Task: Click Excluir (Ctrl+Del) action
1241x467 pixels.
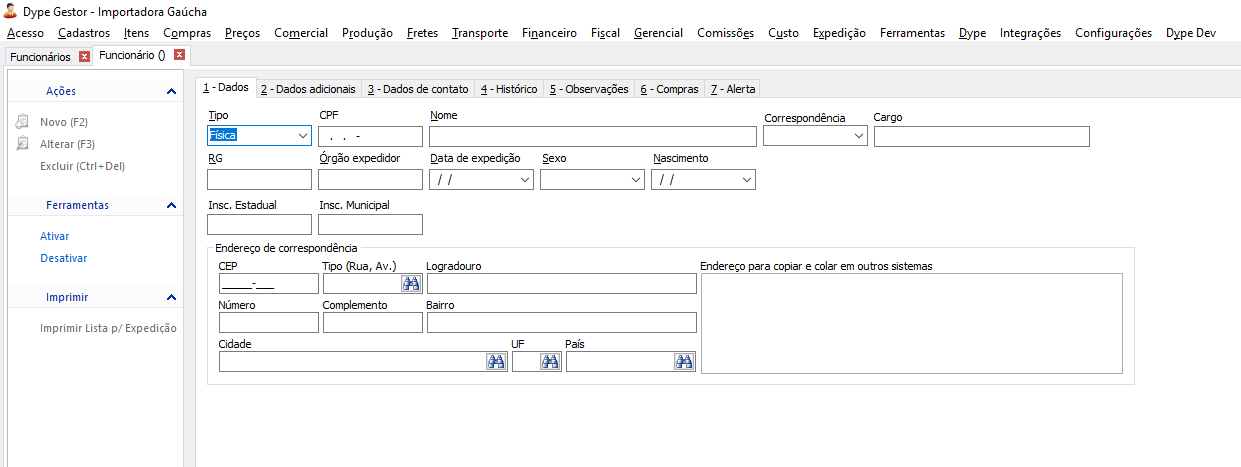Action: (82, 166)
